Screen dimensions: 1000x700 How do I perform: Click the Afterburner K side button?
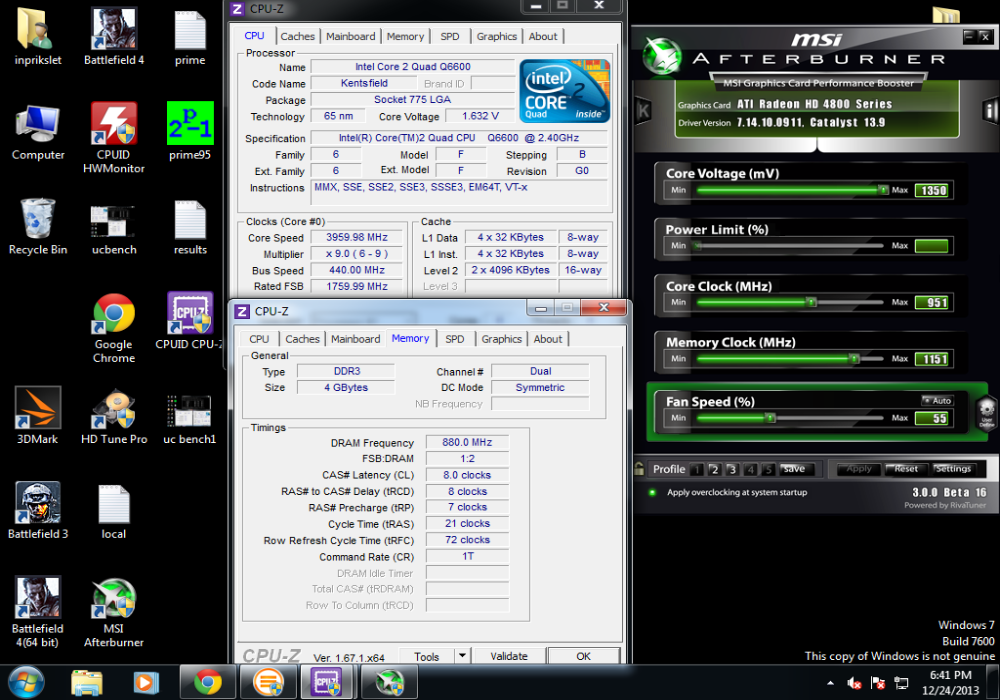[x=643, y=112]
